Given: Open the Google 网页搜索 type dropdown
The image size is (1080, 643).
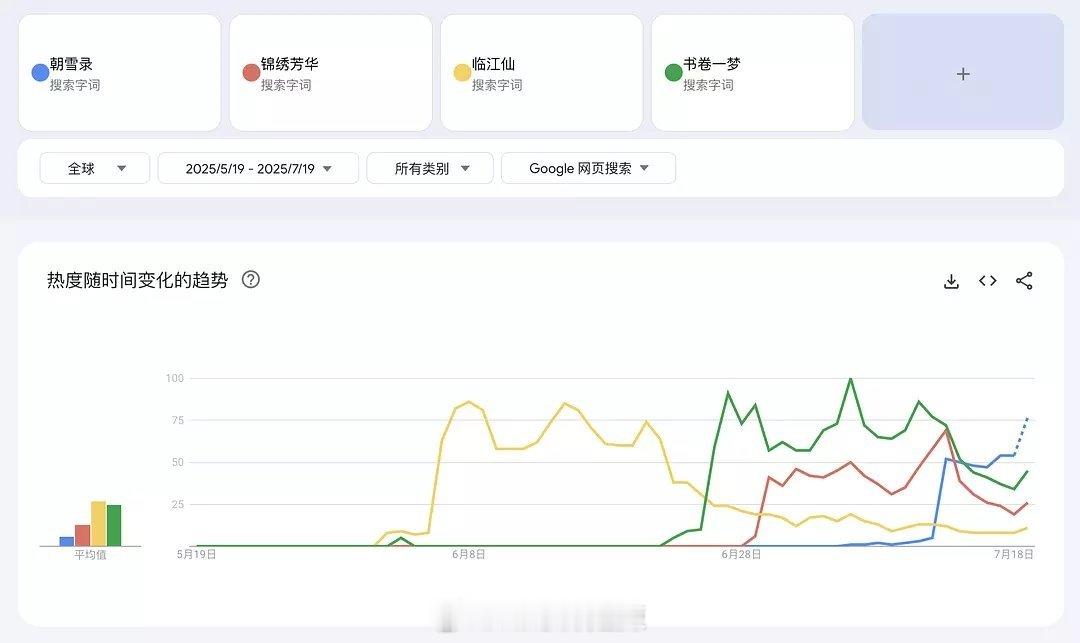Looking at the screenshot, I should click(x=588, y=168).
